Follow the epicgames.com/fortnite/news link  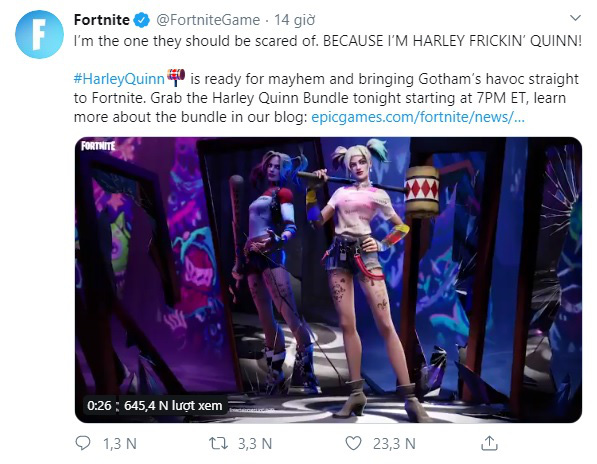(x=418, y=117)
